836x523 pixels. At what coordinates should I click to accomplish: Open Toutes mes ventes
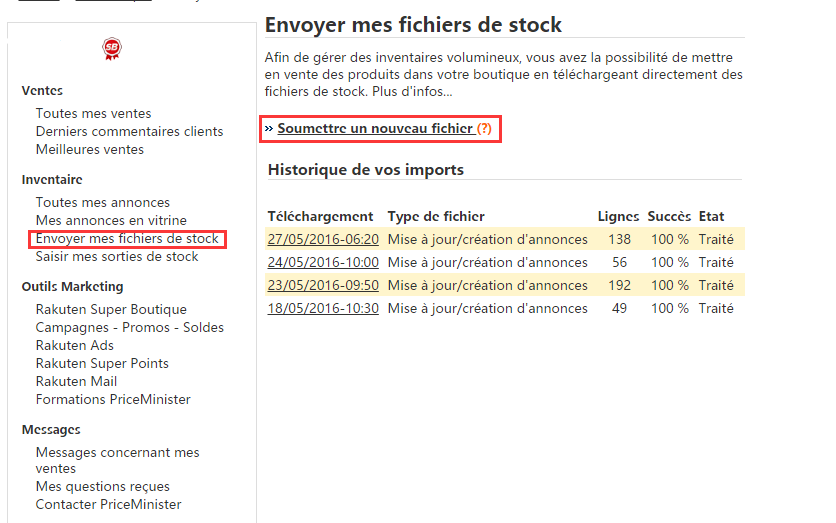pos(93,114)
